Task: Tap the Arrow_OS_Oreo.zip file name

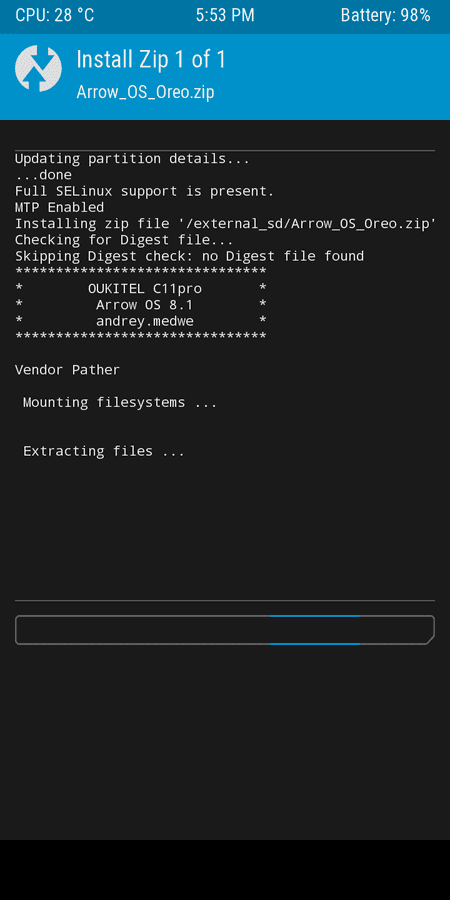Action: (145, 92)
